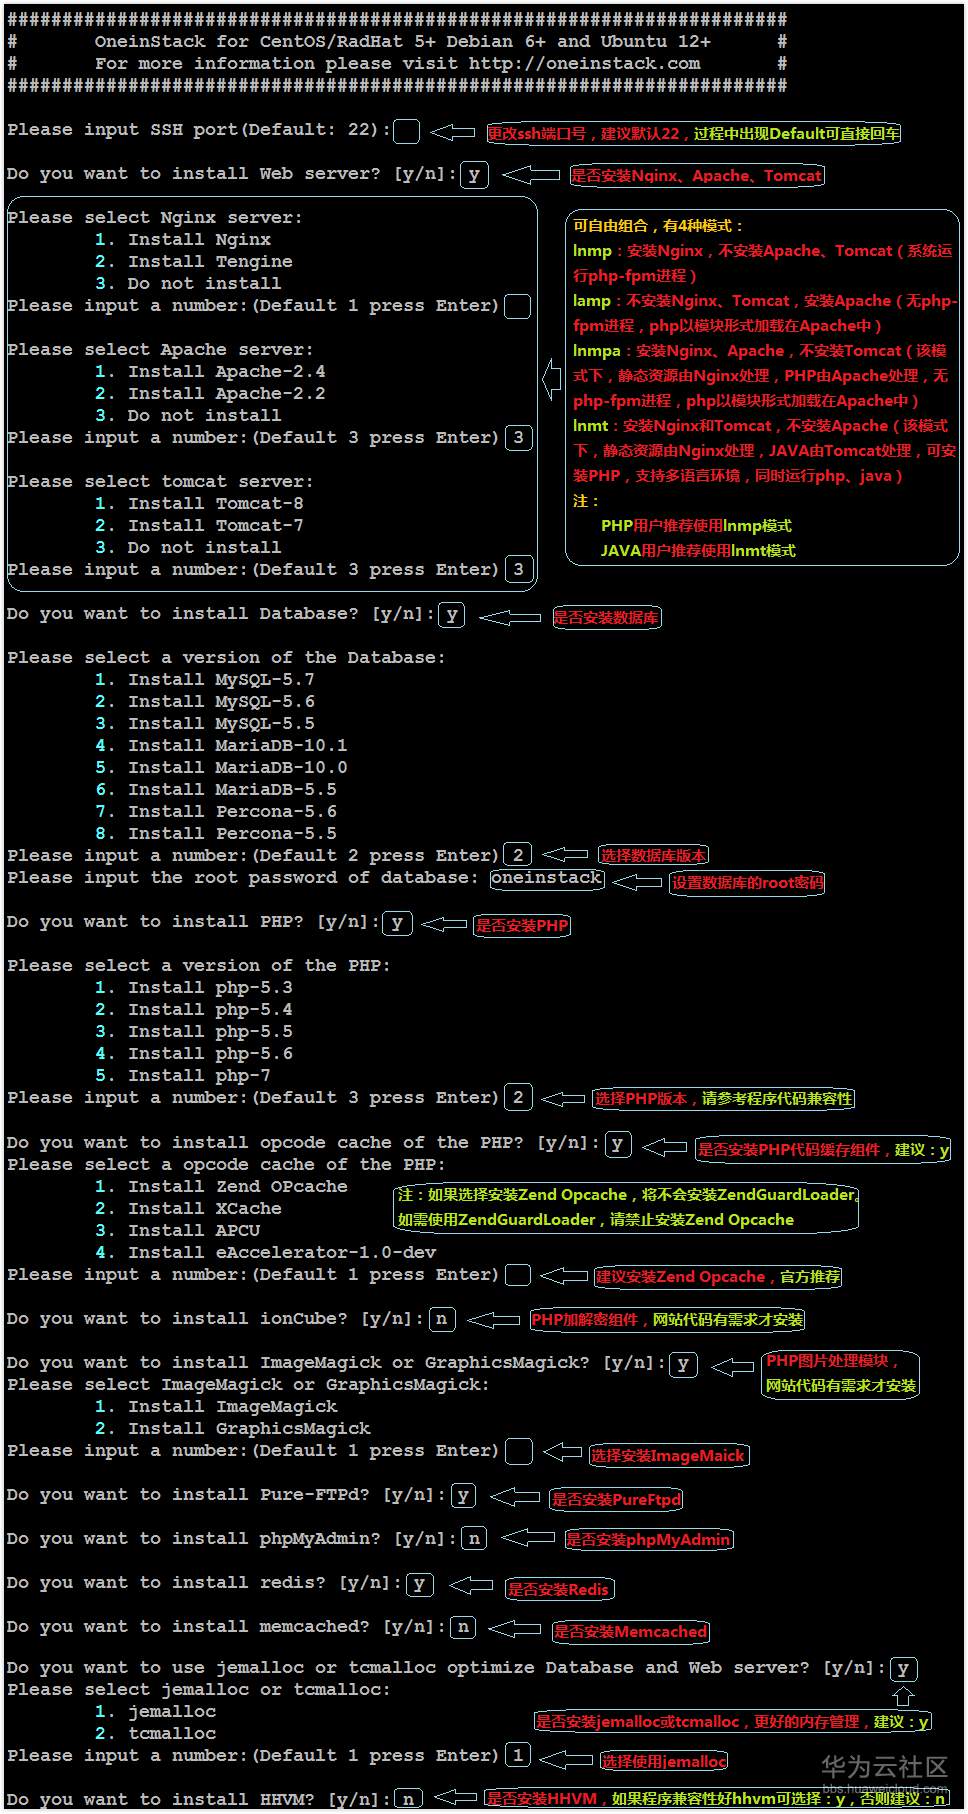This screenshot has width=968, height=1814.
Task: Click the arrow next to the redis answer box
Action: pos(471,1585)
